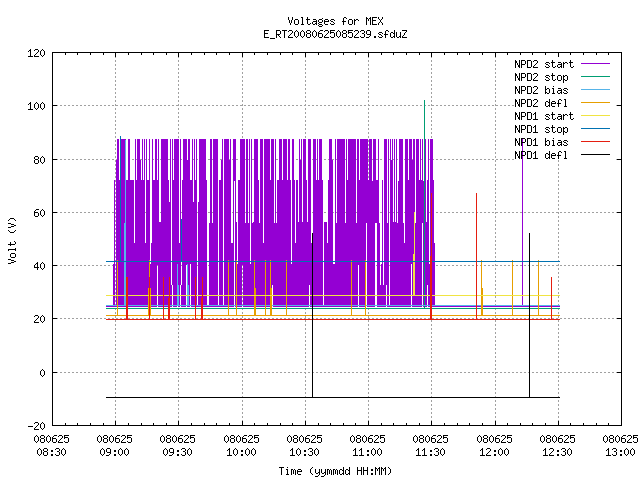Click the x-axis tick label 12:30
The width and height of the screenshot is (640, 480).
557,452
